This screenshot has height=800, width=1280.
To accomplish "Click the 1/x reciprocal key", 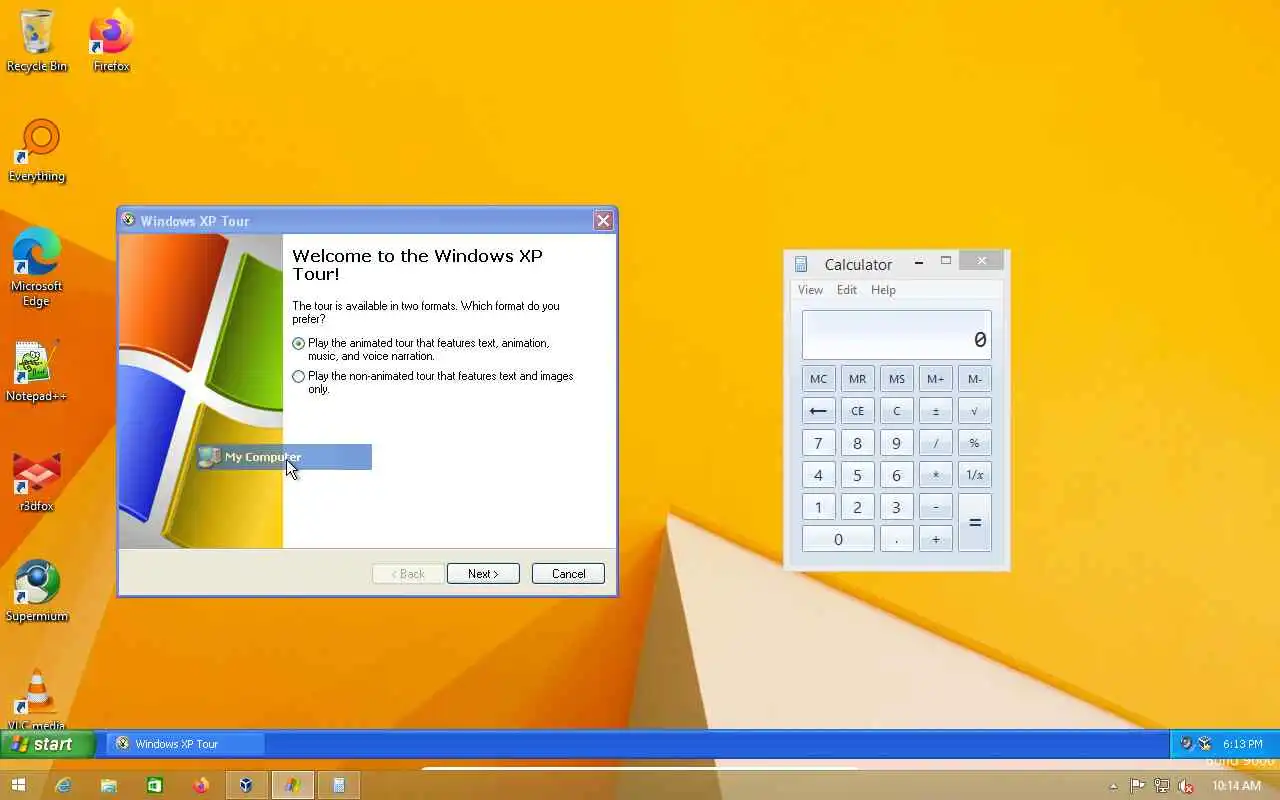I will [975, 475].
